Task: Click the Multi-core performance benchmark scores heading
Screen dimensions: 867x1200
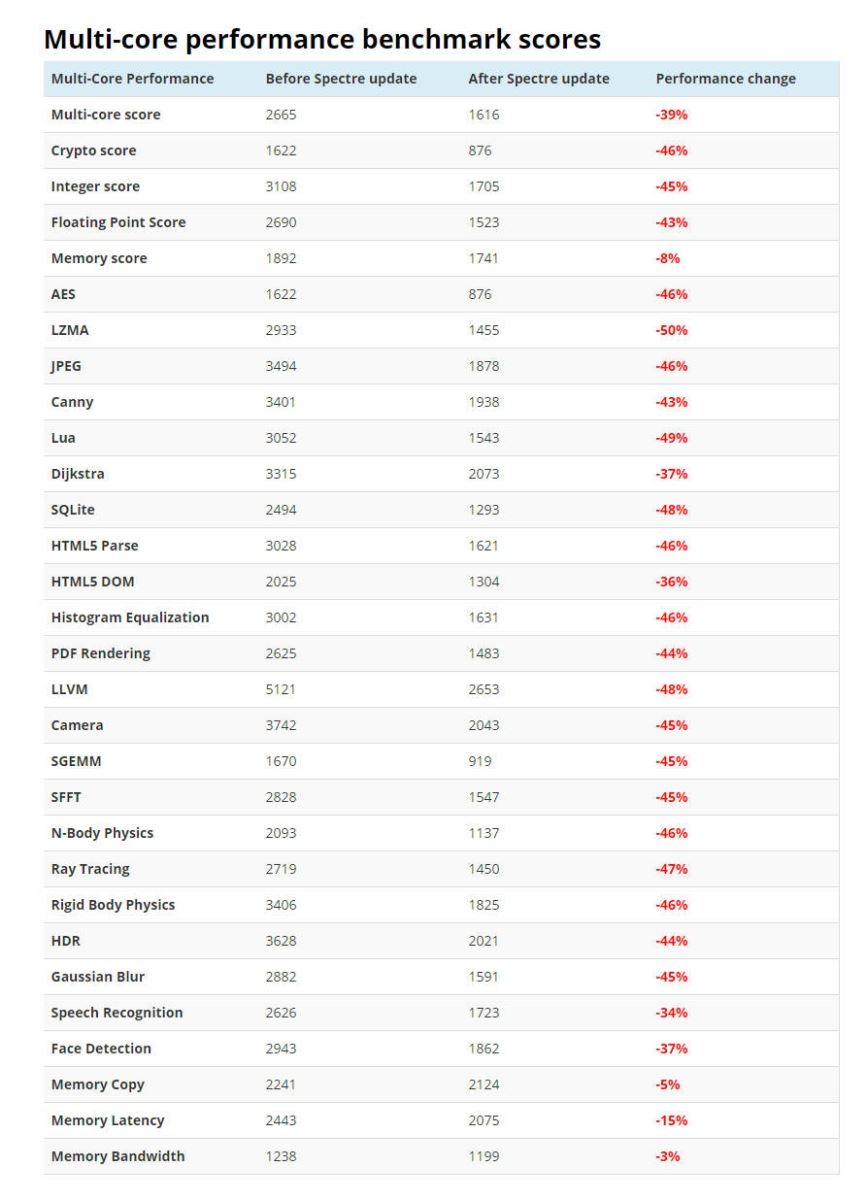Action: point(323,39)
